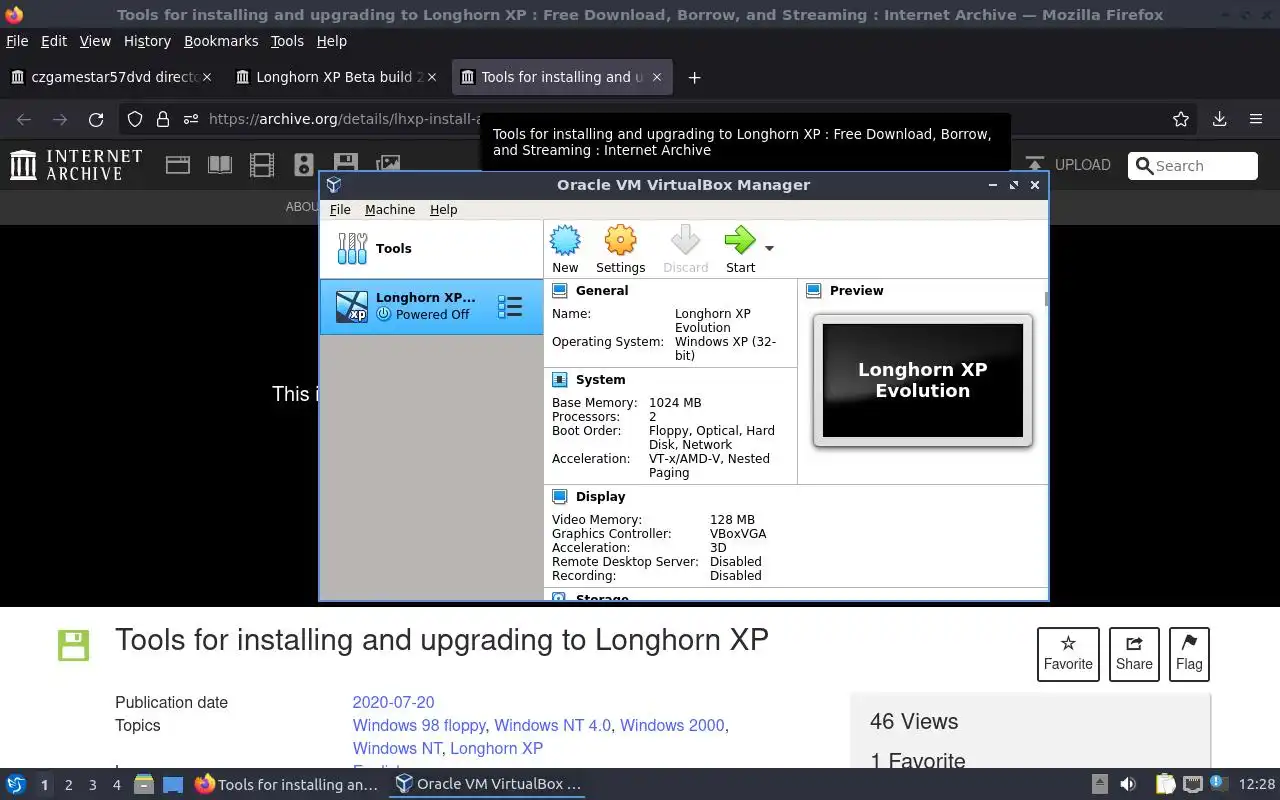Close the czgamestar57dvd tab
The height and width of the screenshot is (800, 1280).
(x=208, y=77)
